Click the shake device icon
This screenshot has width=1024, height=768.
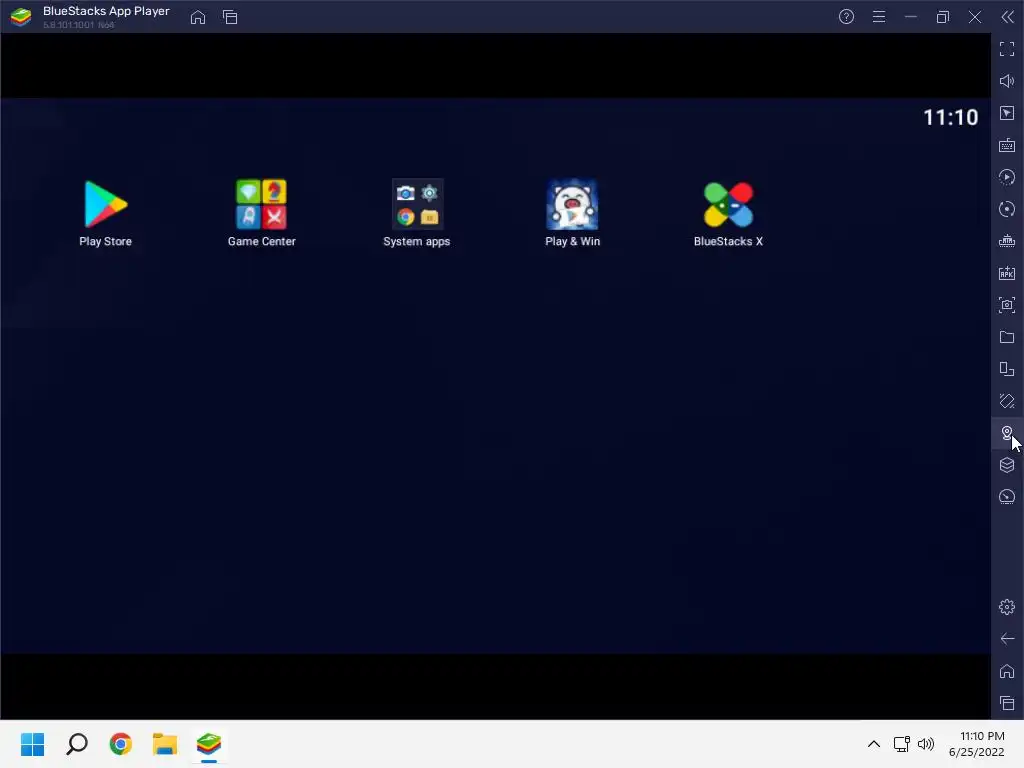click(1007, 401)
